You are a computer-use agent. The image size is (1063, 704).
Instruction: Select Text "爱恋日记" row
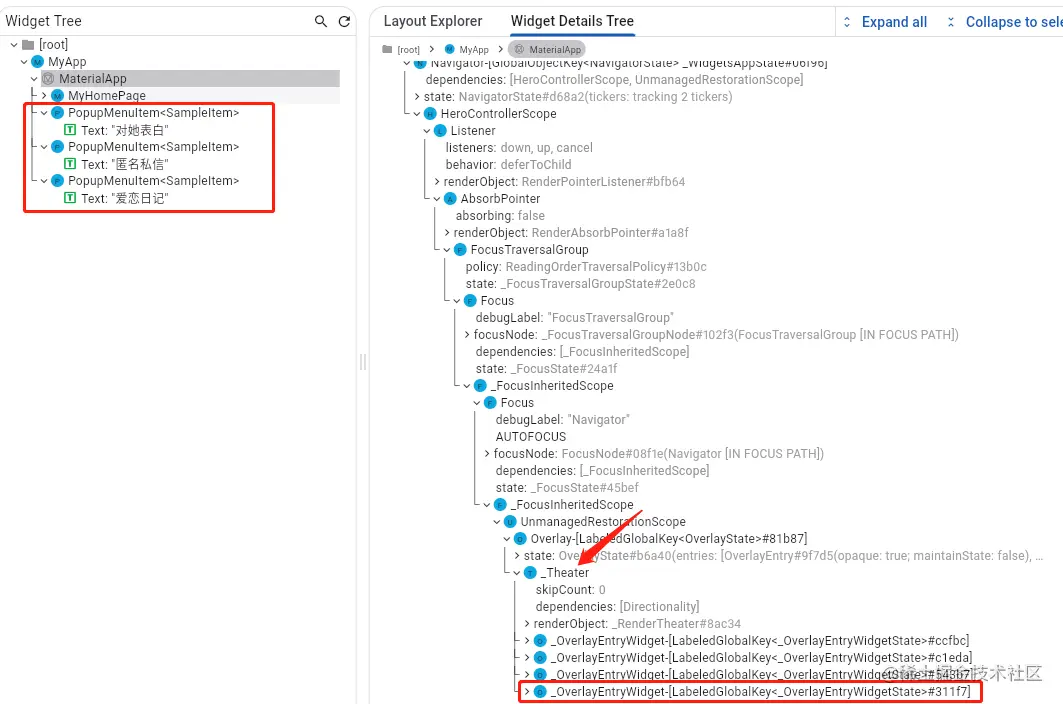tap(116, 198)
